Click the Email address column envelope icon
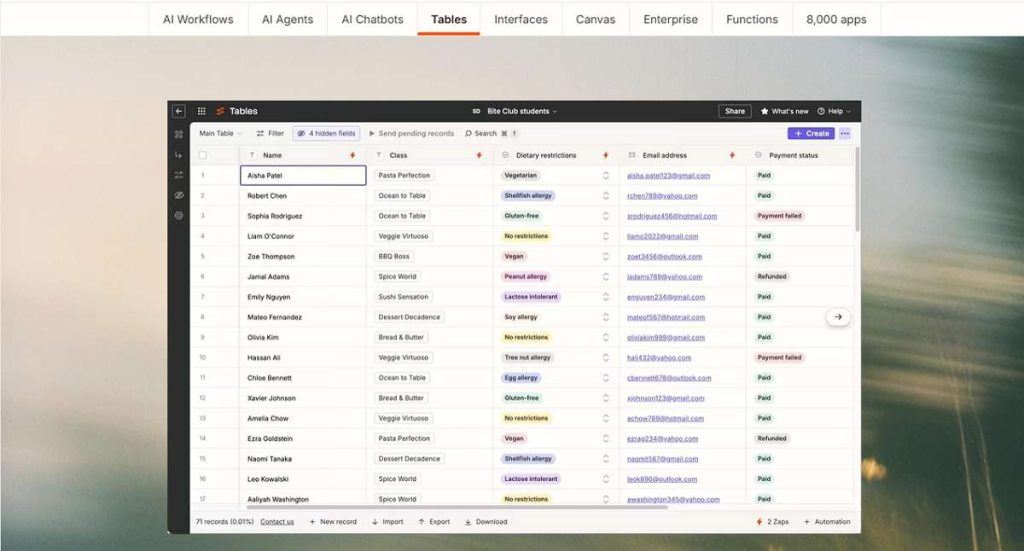This screenshot has width=1024, height=551. pyautogui.click(x=632, y=155)
